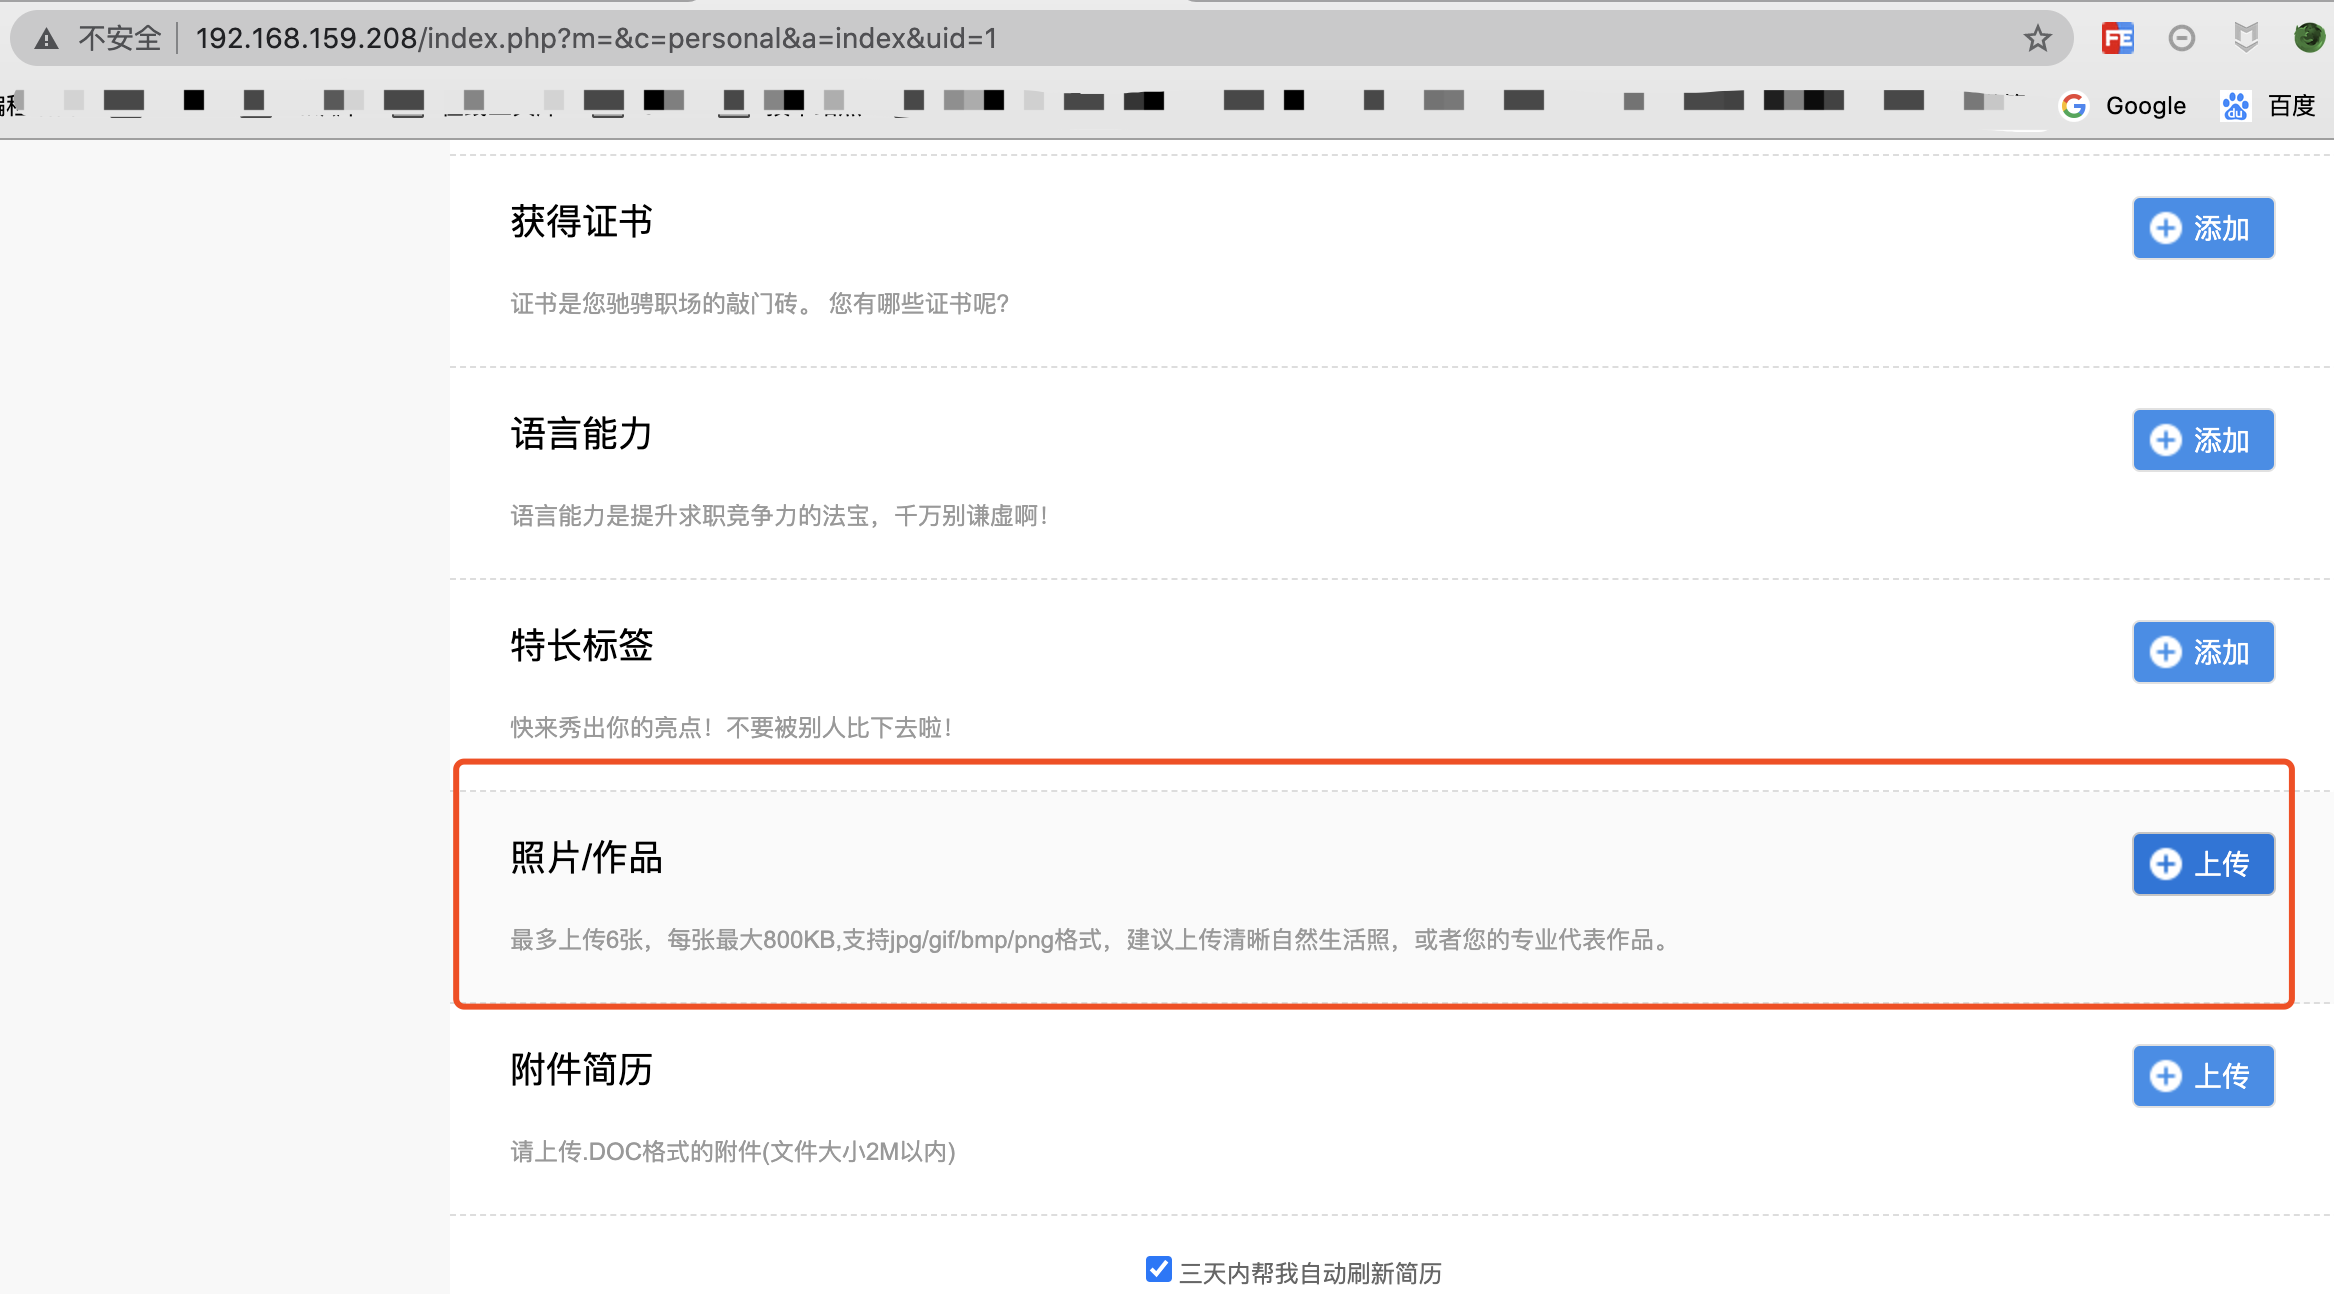The width and height of the screenshot is (2334, 1294).
Task: Open the Google bookmark
Action: (x=2124, y=105)
